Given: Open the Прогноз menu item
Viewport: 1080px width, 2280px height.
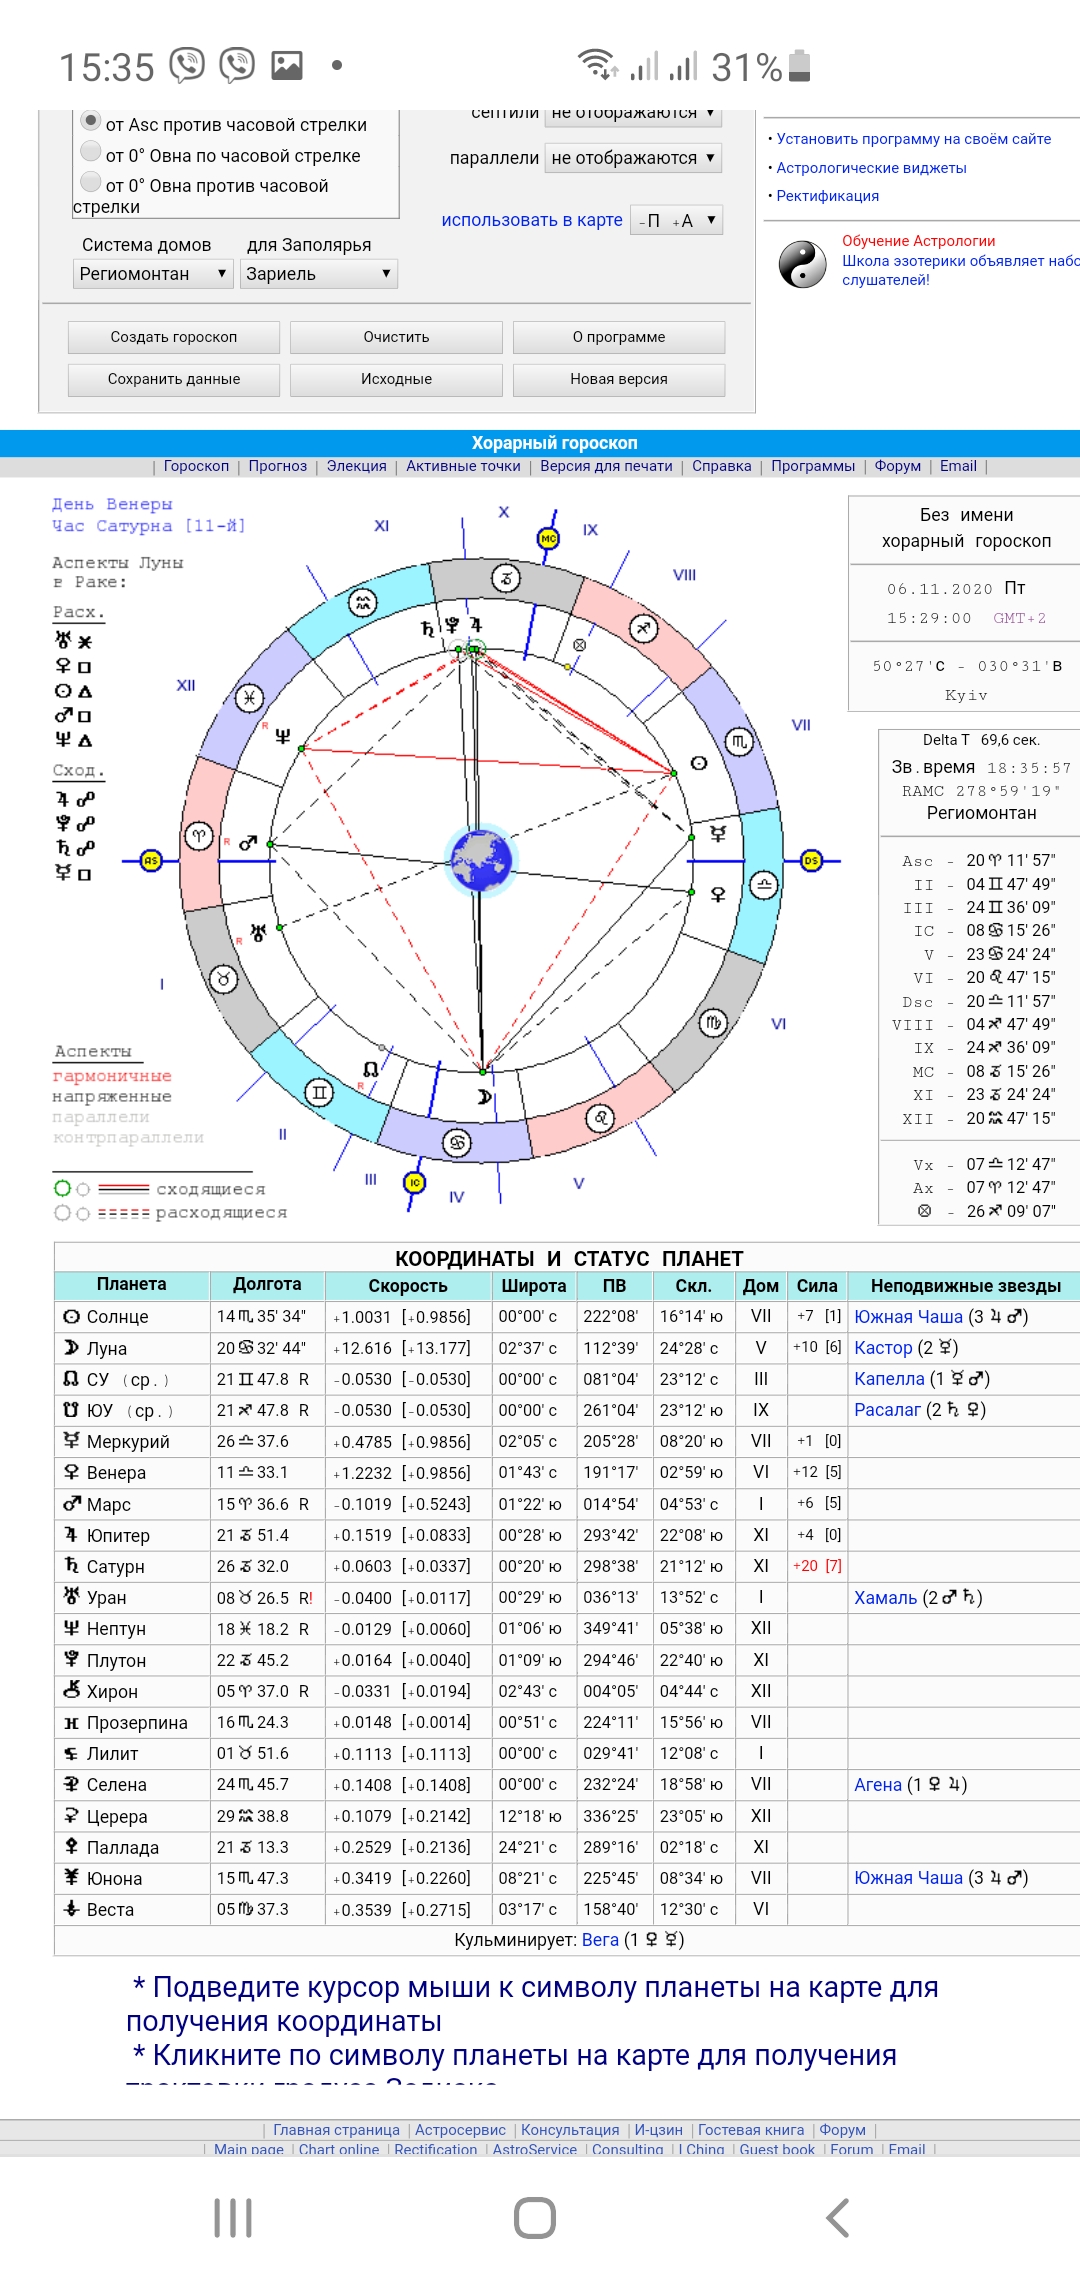Looking at the screenshot, I should click(x=277, y=466).
